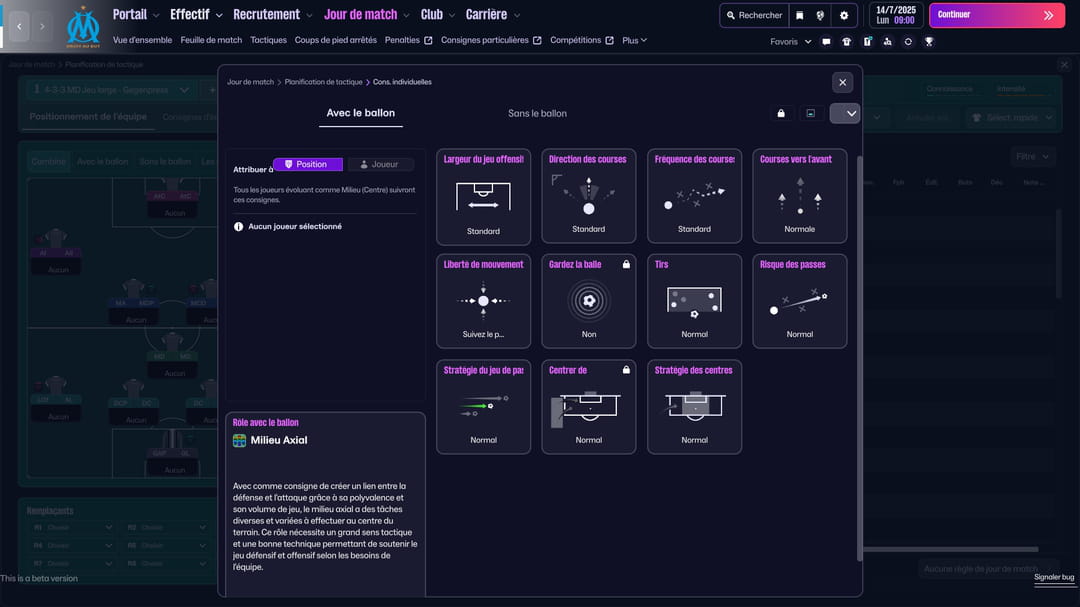Click the padlock icon in dialog header
The height and width of the screenshot is (607, 1080).
781,113
